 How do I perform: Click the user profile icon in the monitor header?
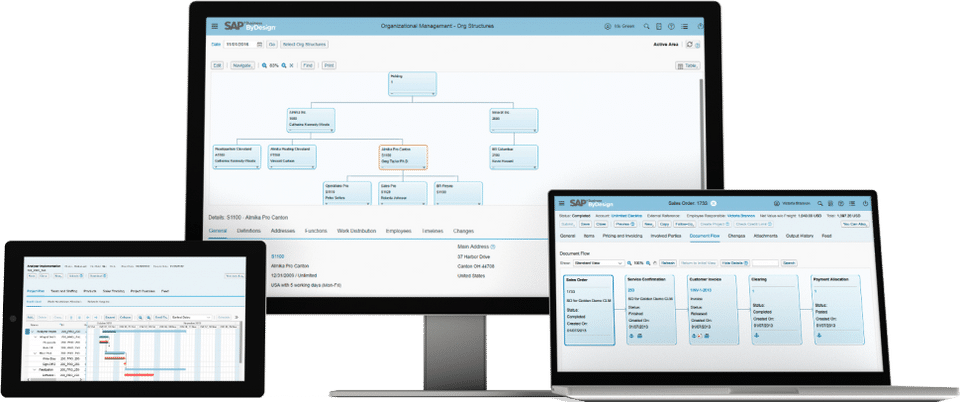tap(607, 26)
